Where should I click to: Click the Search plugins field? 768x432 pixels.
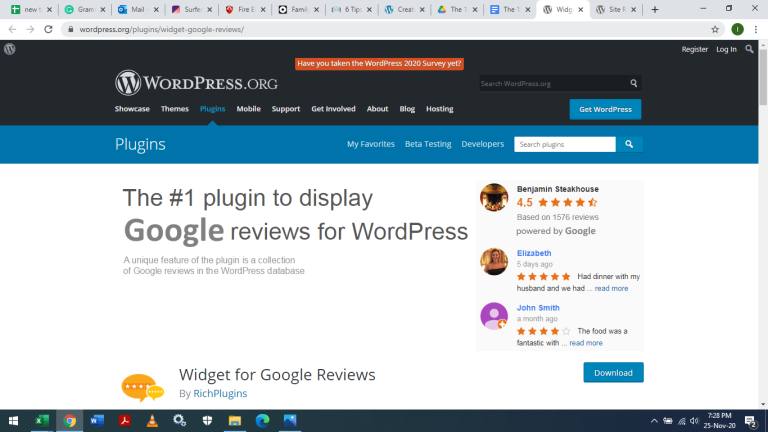pyautogui.click(x=565, y=144)
